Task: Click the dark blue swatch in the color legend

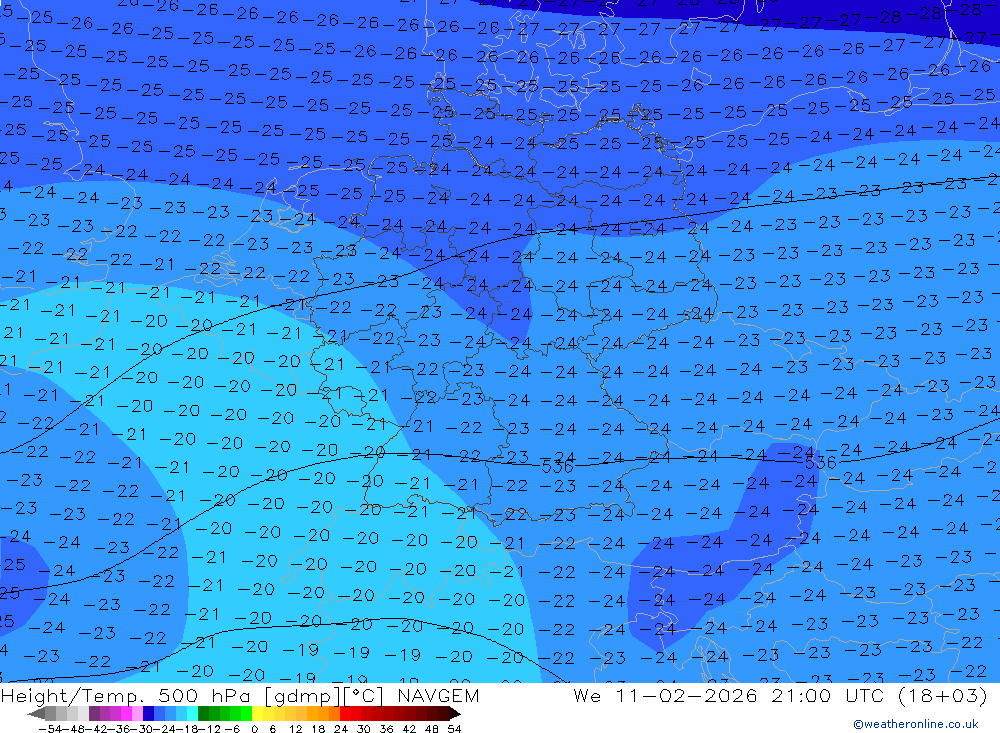Action: [149, 714]
